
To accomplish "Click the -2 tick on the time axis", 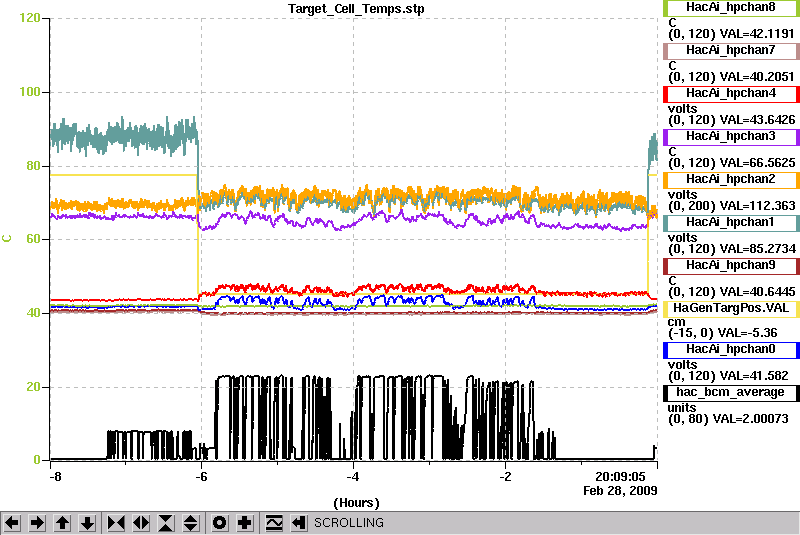I will coord(505,477).
